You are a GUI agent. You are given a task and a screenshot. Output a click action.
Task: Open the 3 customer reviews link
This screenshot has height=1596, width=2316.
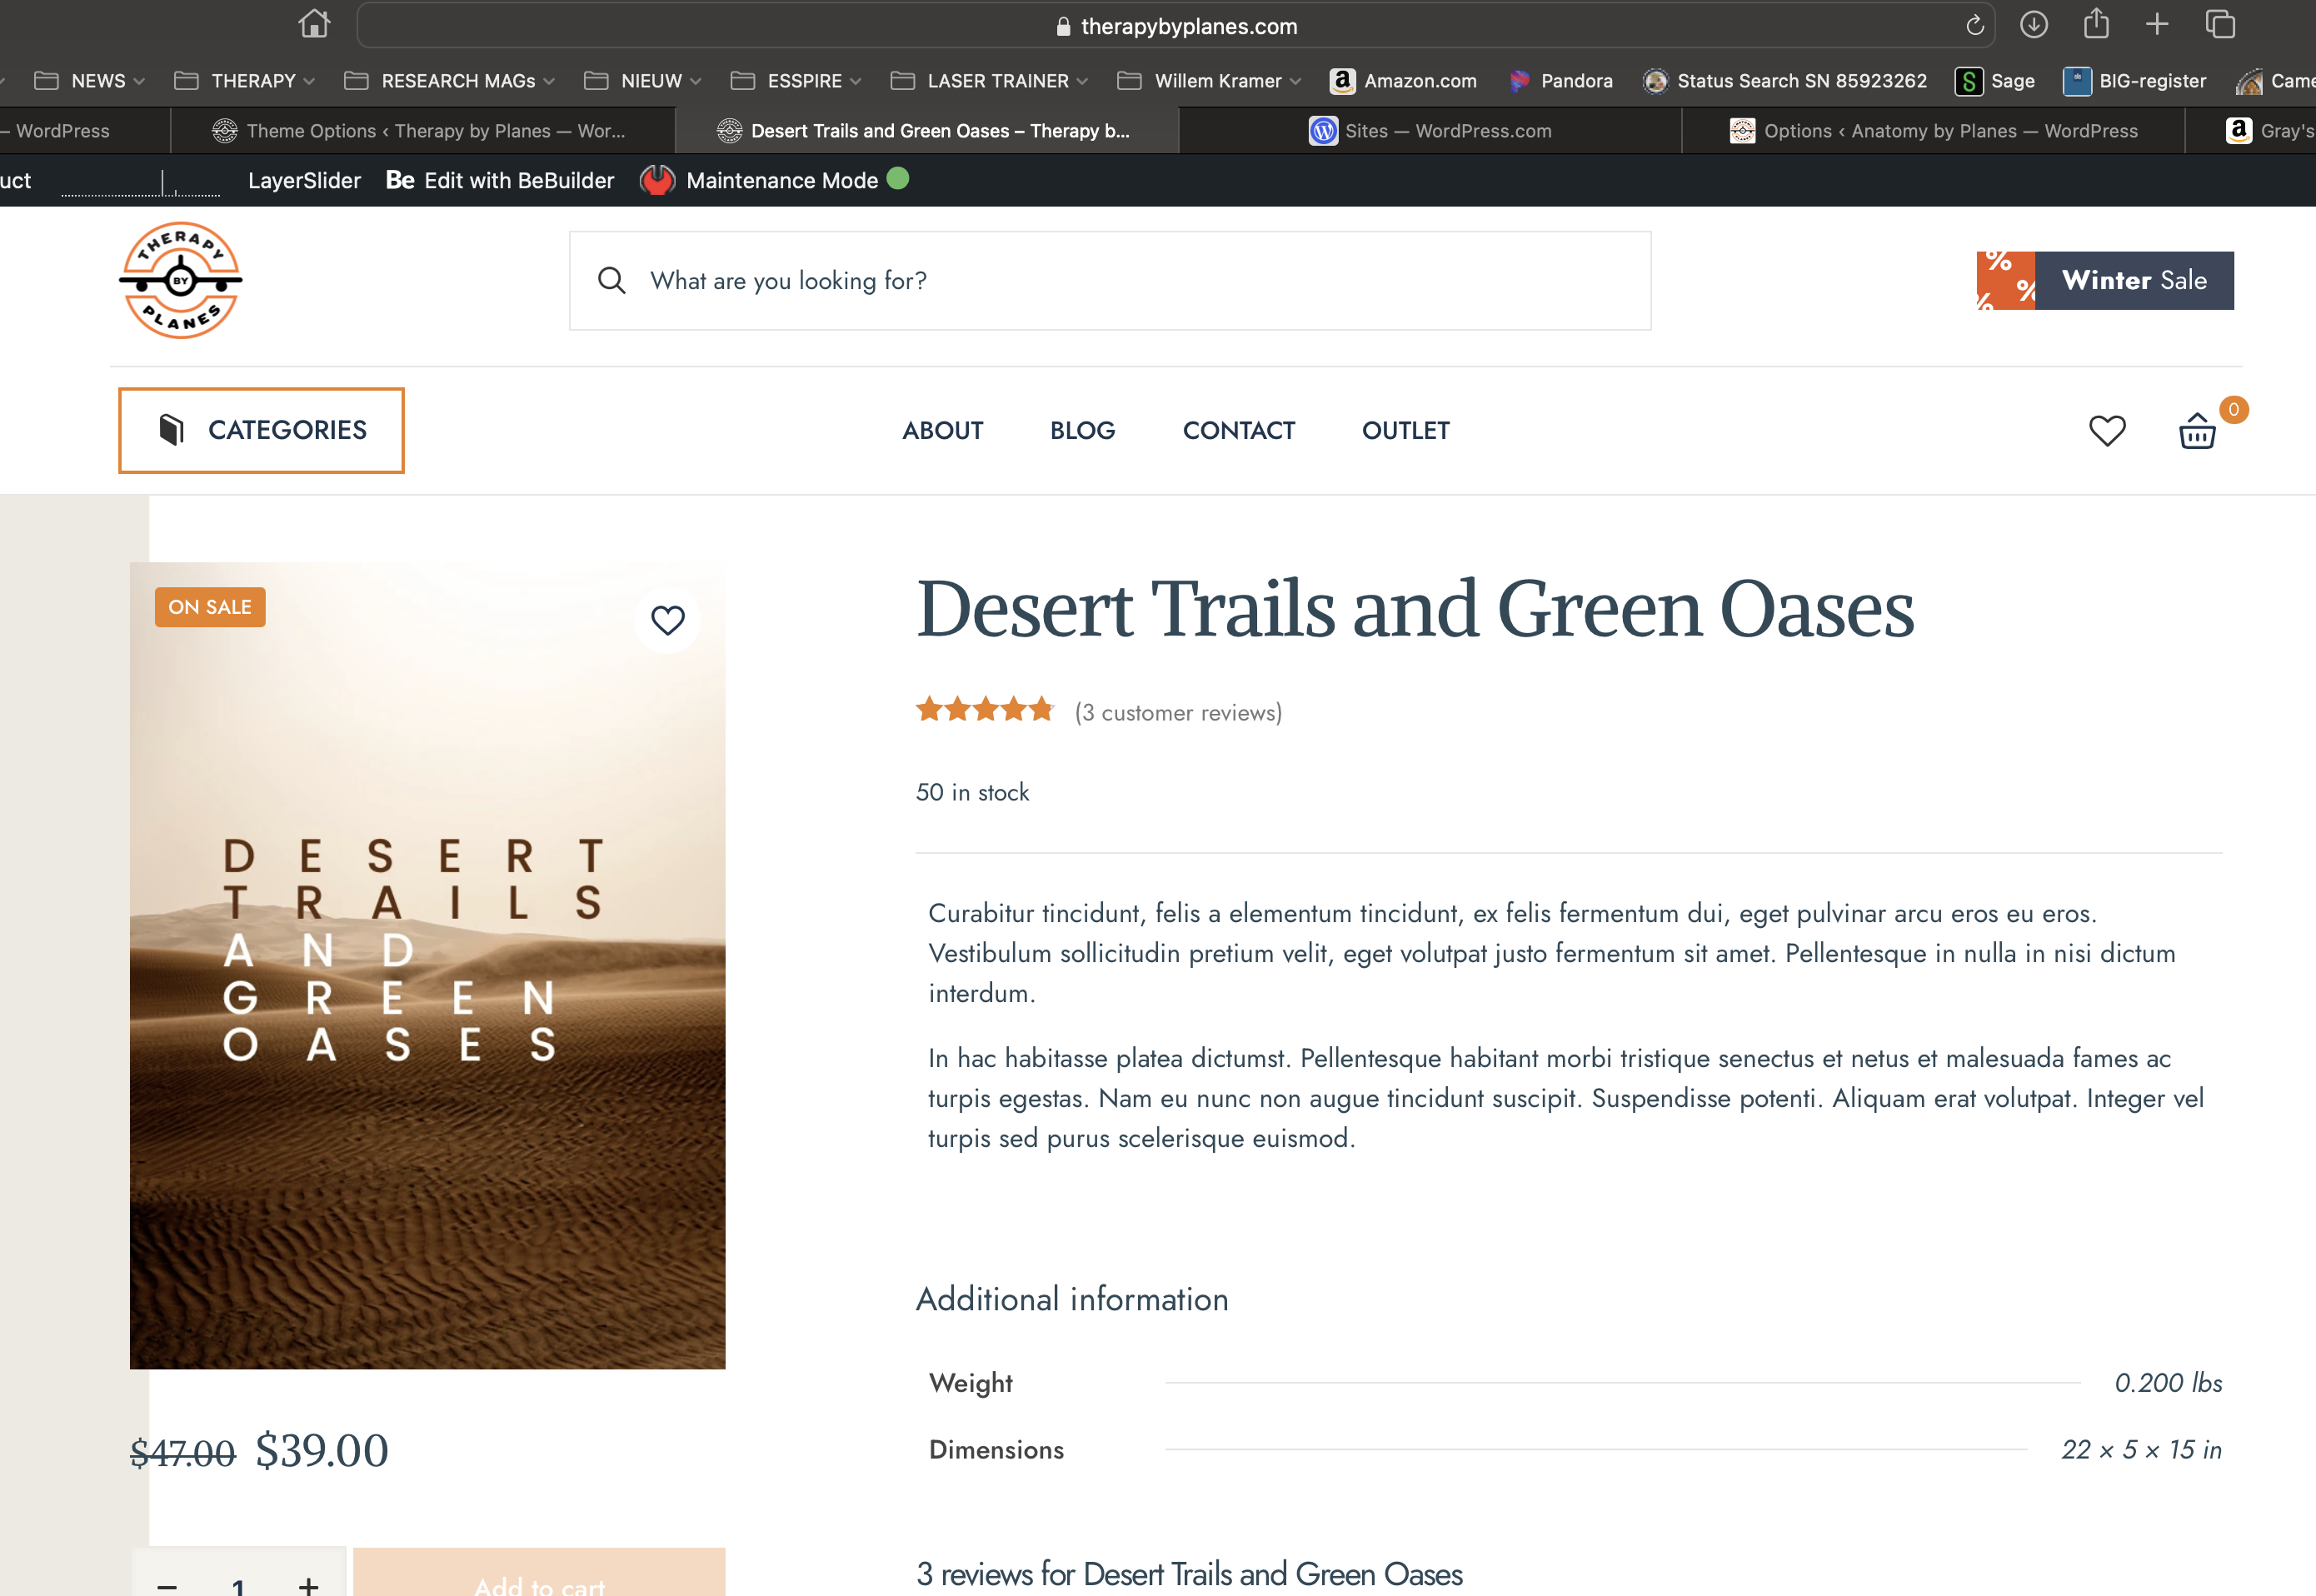point(1178,713)
